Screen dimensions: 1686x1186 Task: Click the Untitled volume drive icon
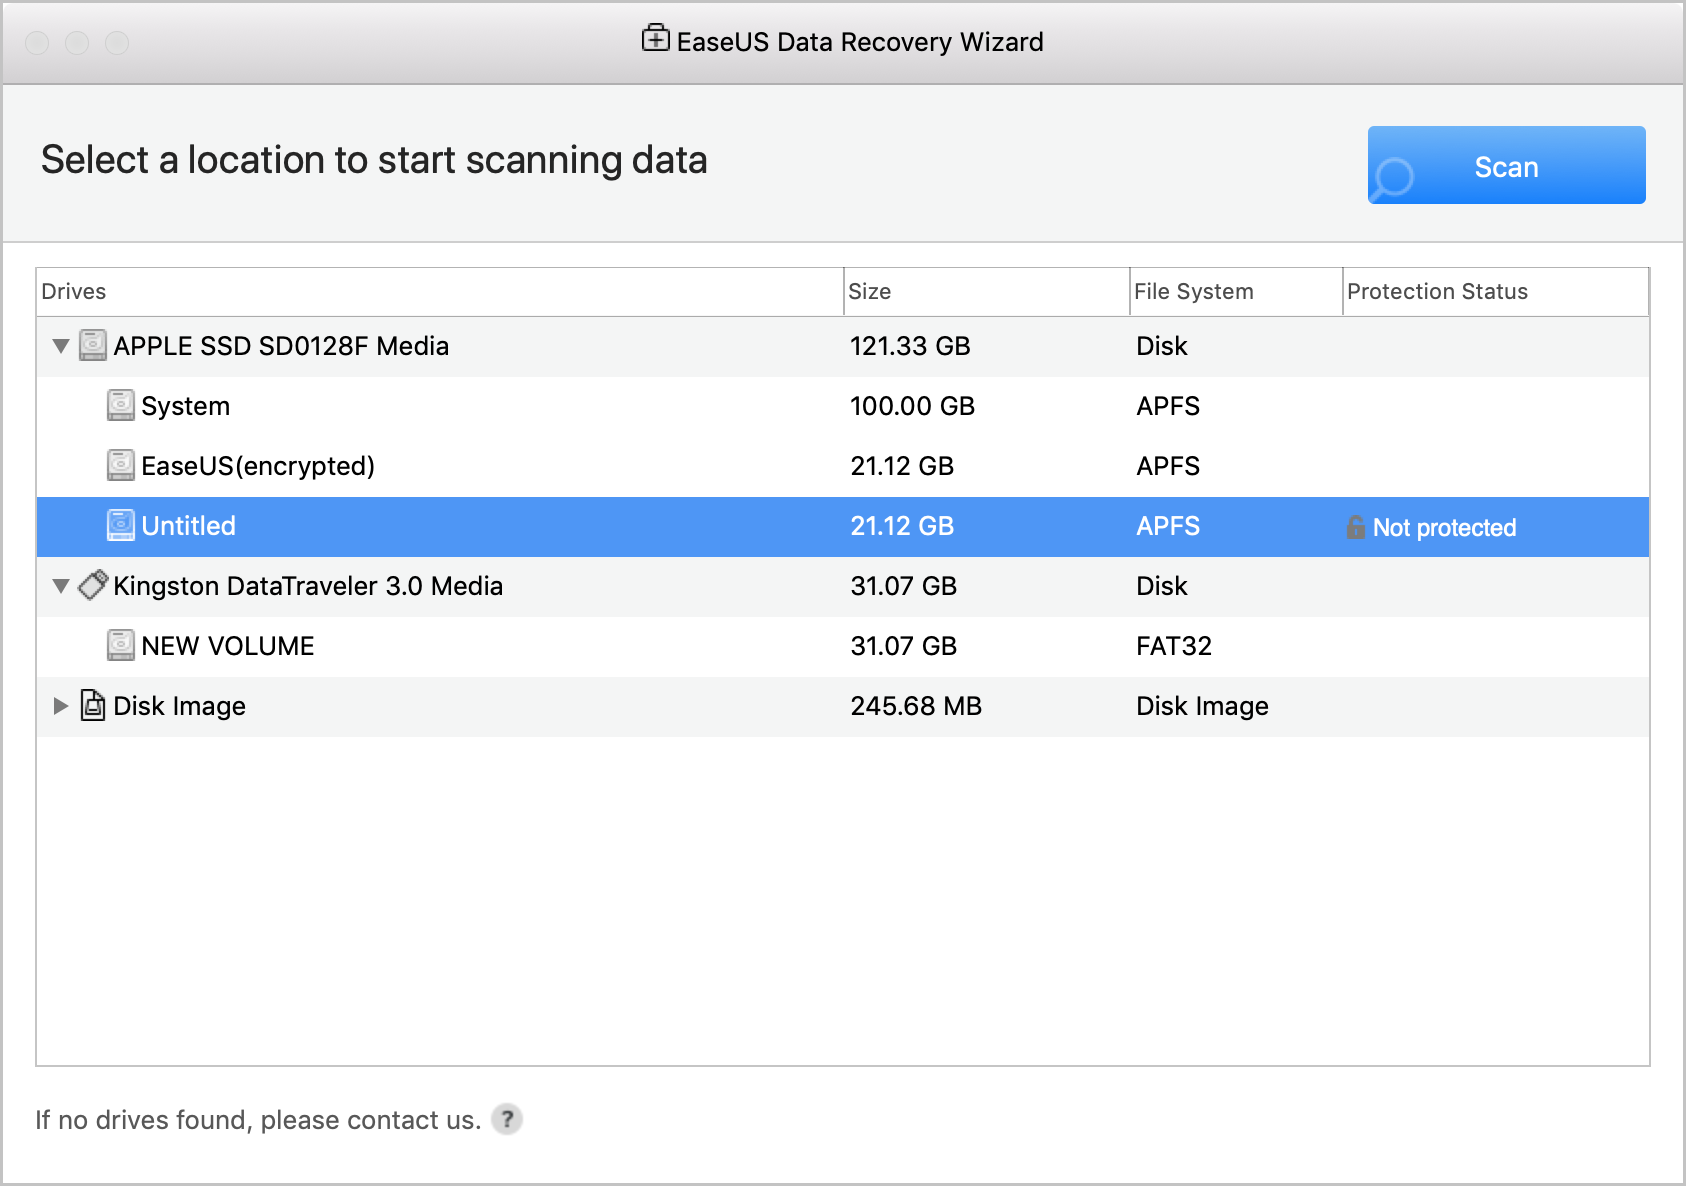tap(121, 526)
